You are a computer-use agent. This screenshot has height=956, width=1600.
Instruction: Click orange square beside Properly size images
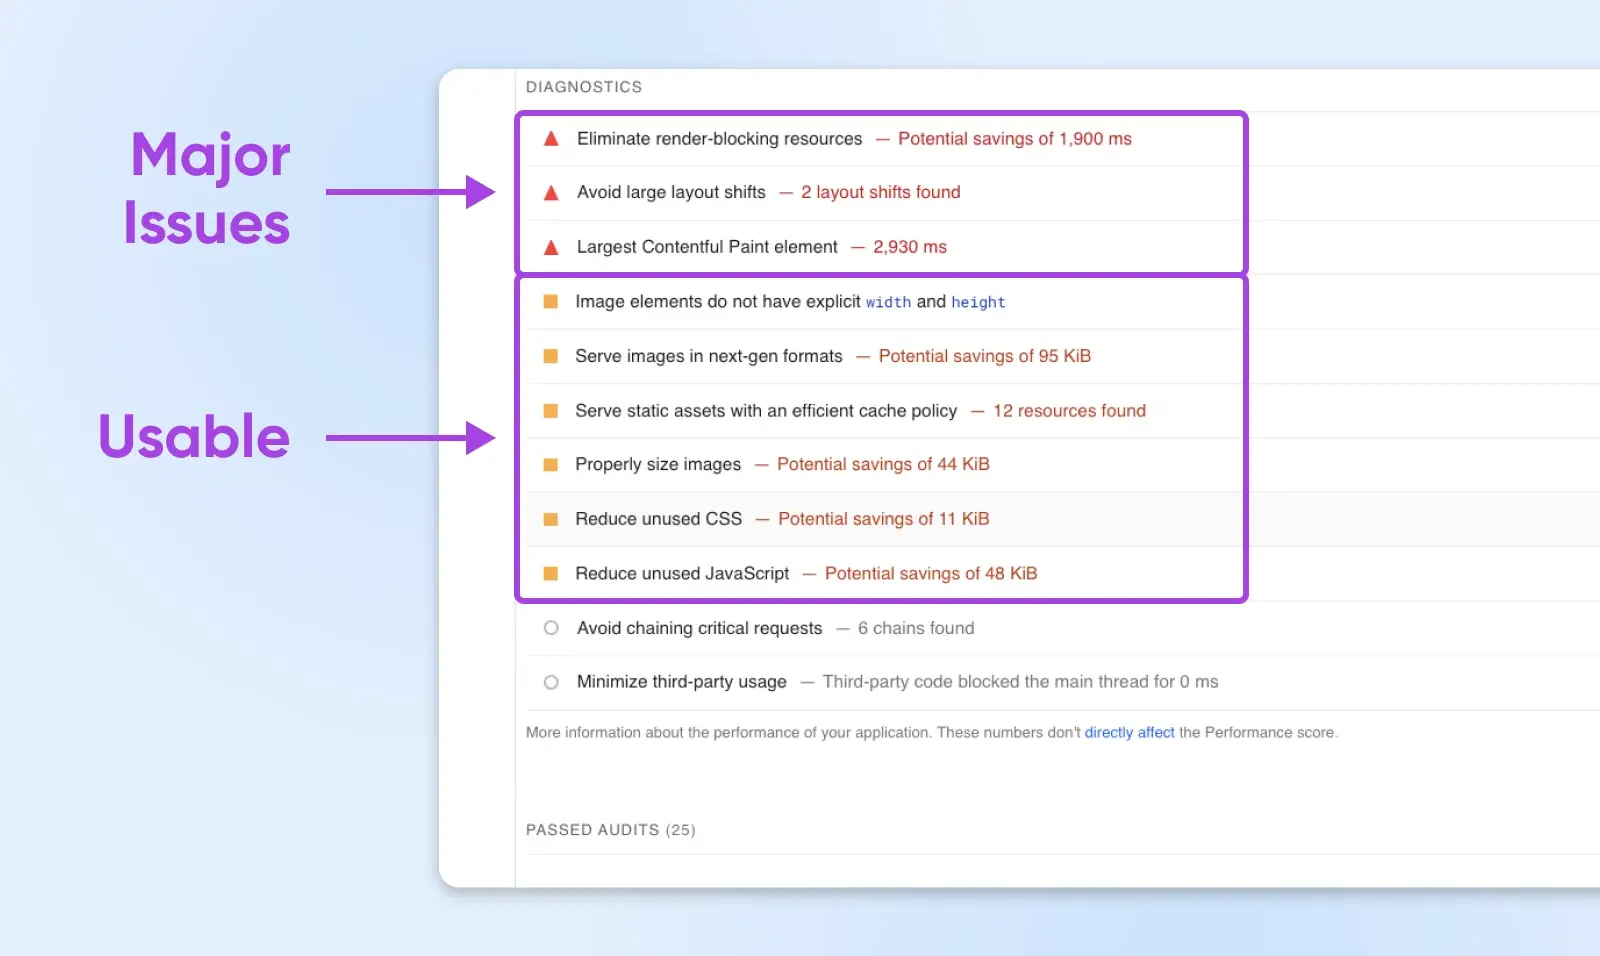[x=550, y=465]
